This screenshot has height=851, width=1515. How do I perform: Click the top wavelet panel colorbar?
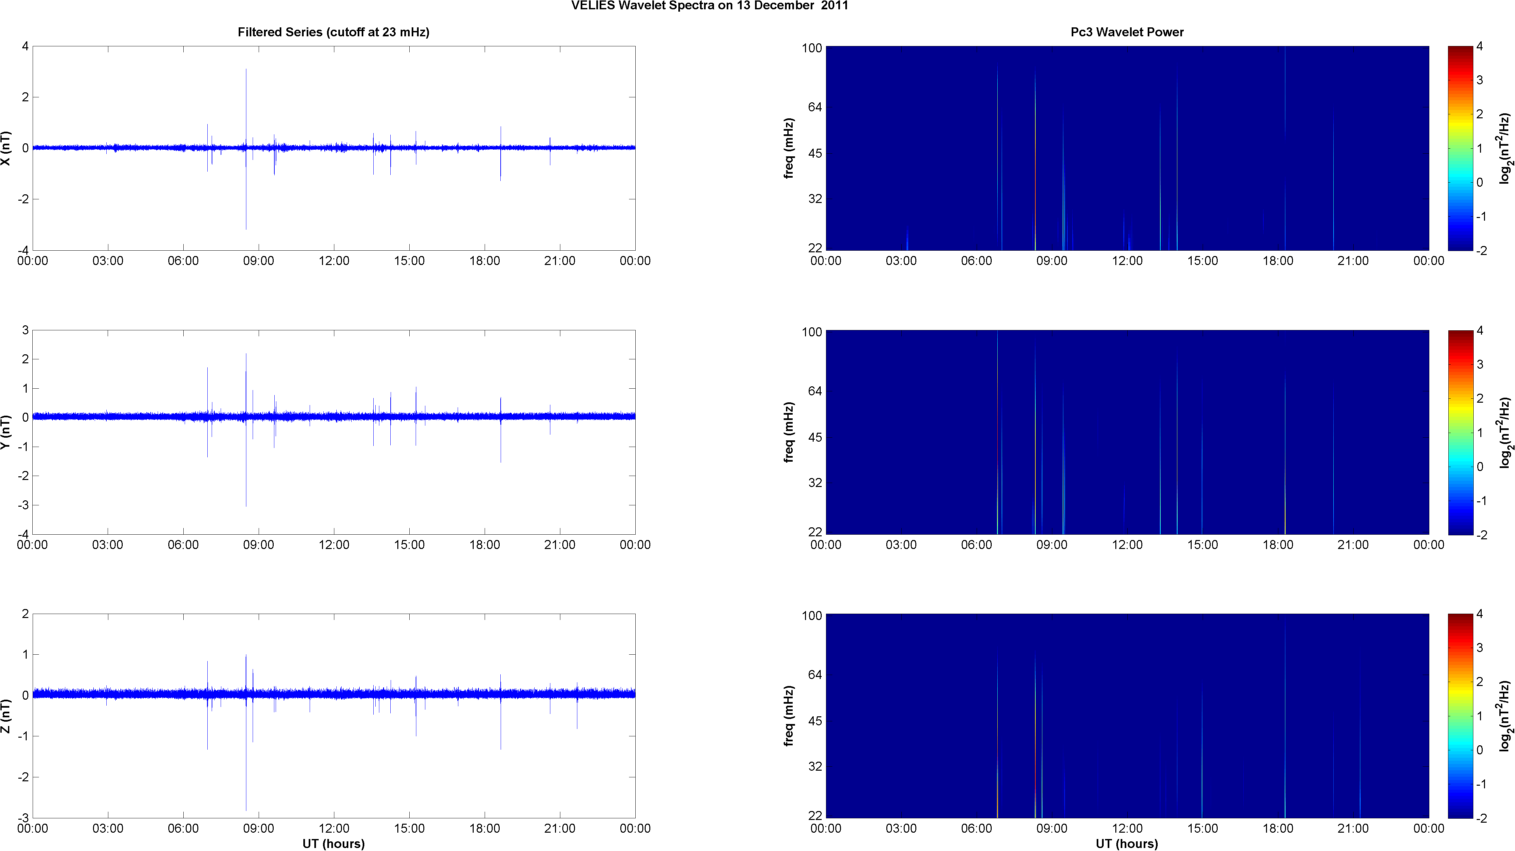1460,148
